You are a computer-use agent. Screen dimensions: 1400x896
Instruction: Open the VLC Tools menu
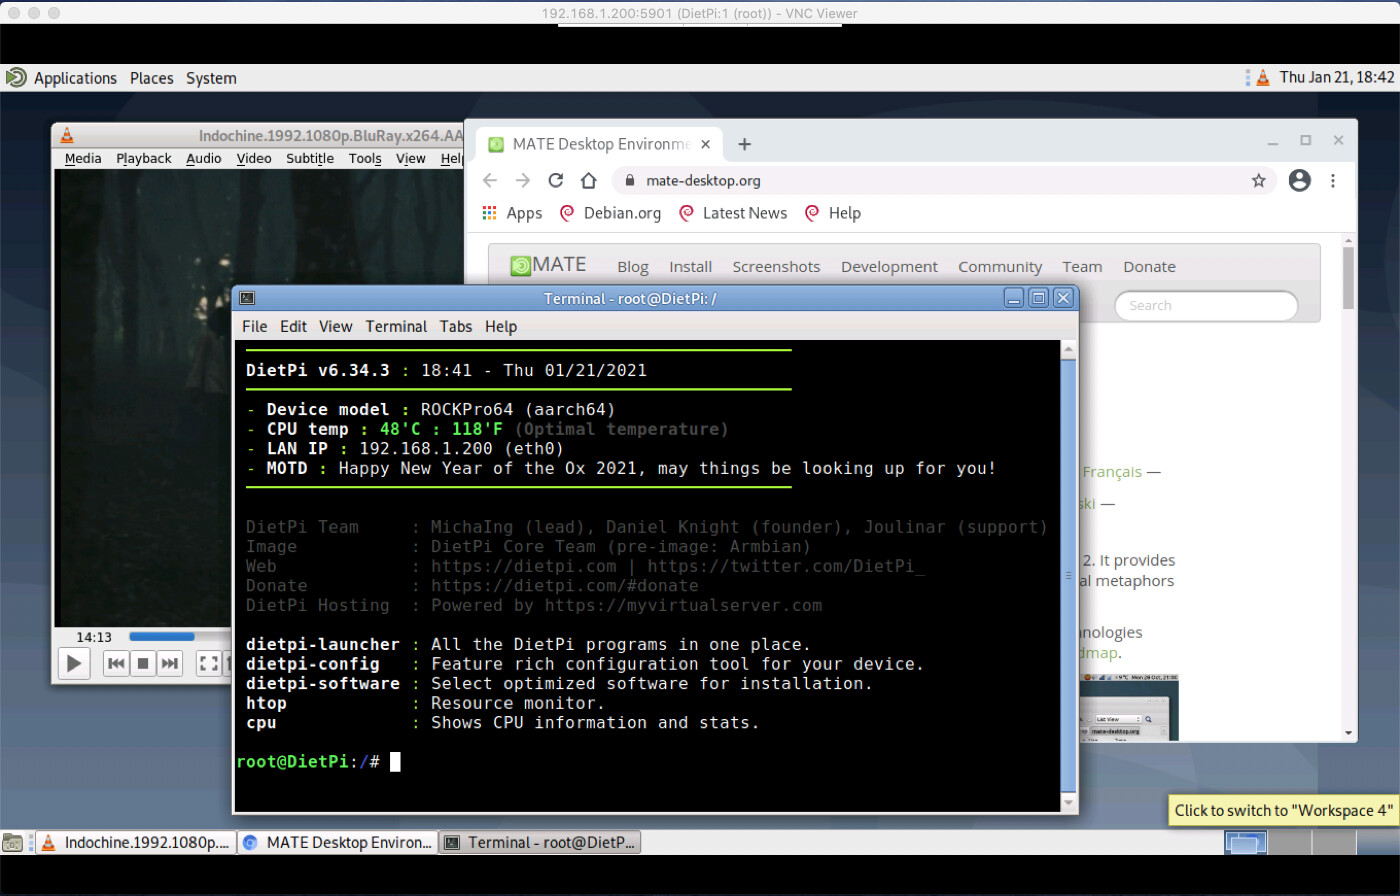coord(365,158)
